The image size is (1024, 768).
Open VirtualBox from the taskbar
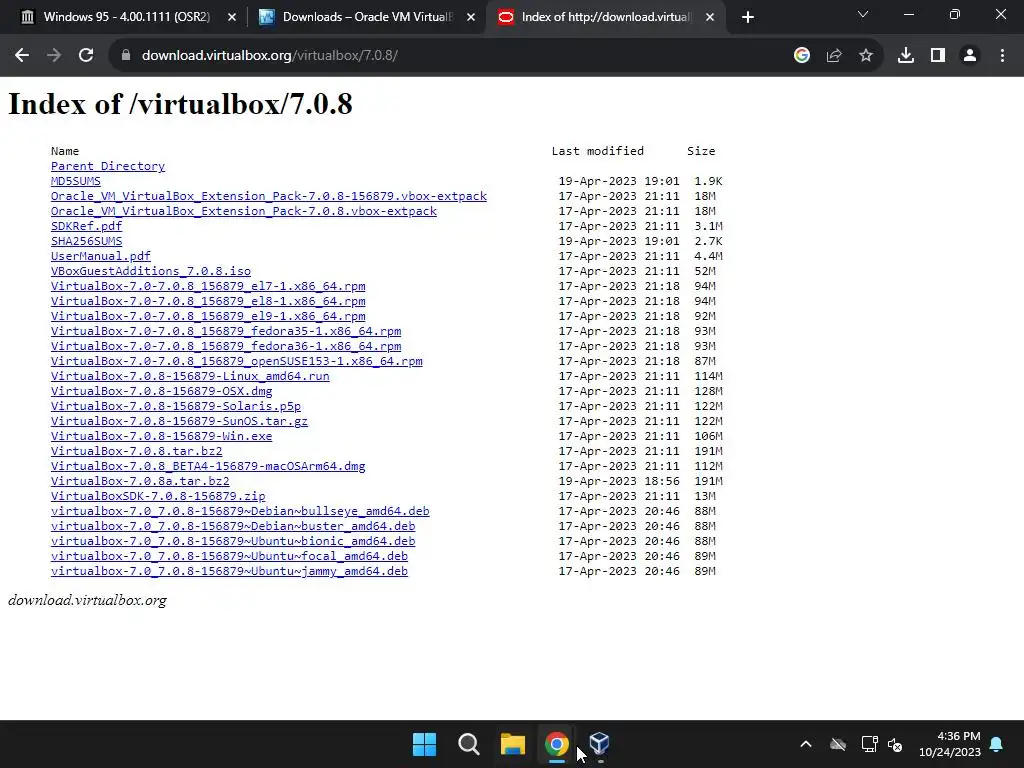tap(600, 743)
